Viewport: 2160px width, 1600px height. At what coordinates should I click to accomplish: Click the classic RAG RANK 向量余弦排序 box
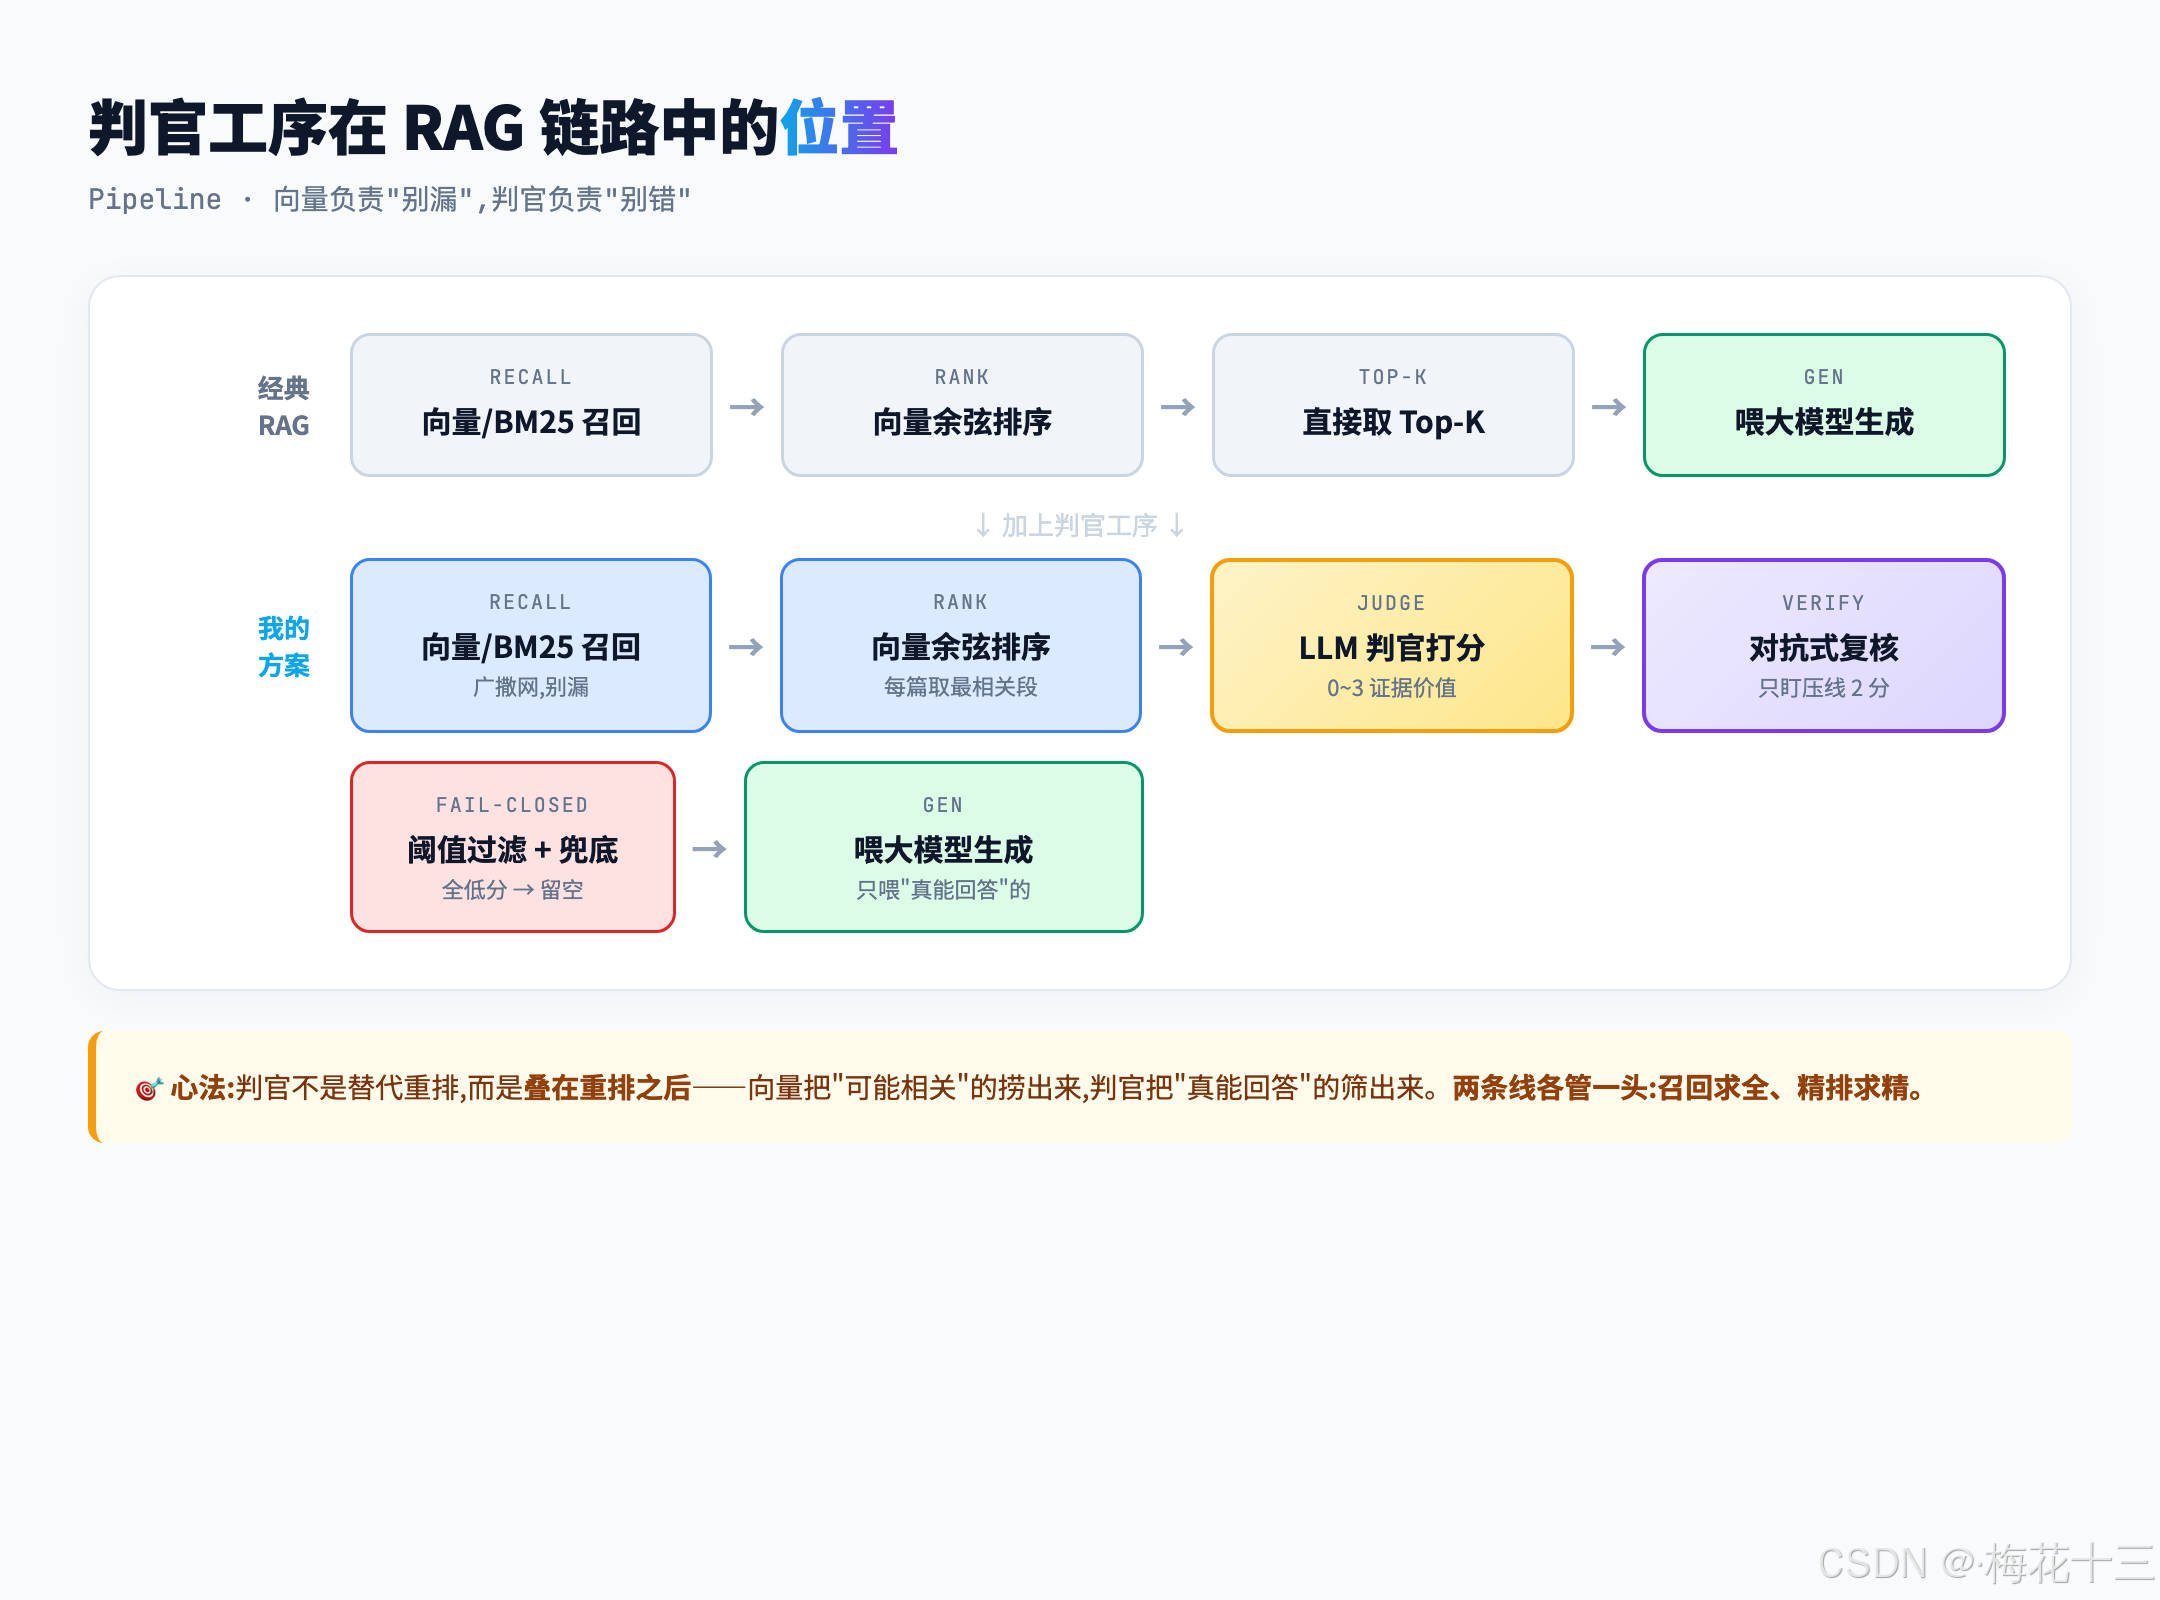(x=962, y=405)
